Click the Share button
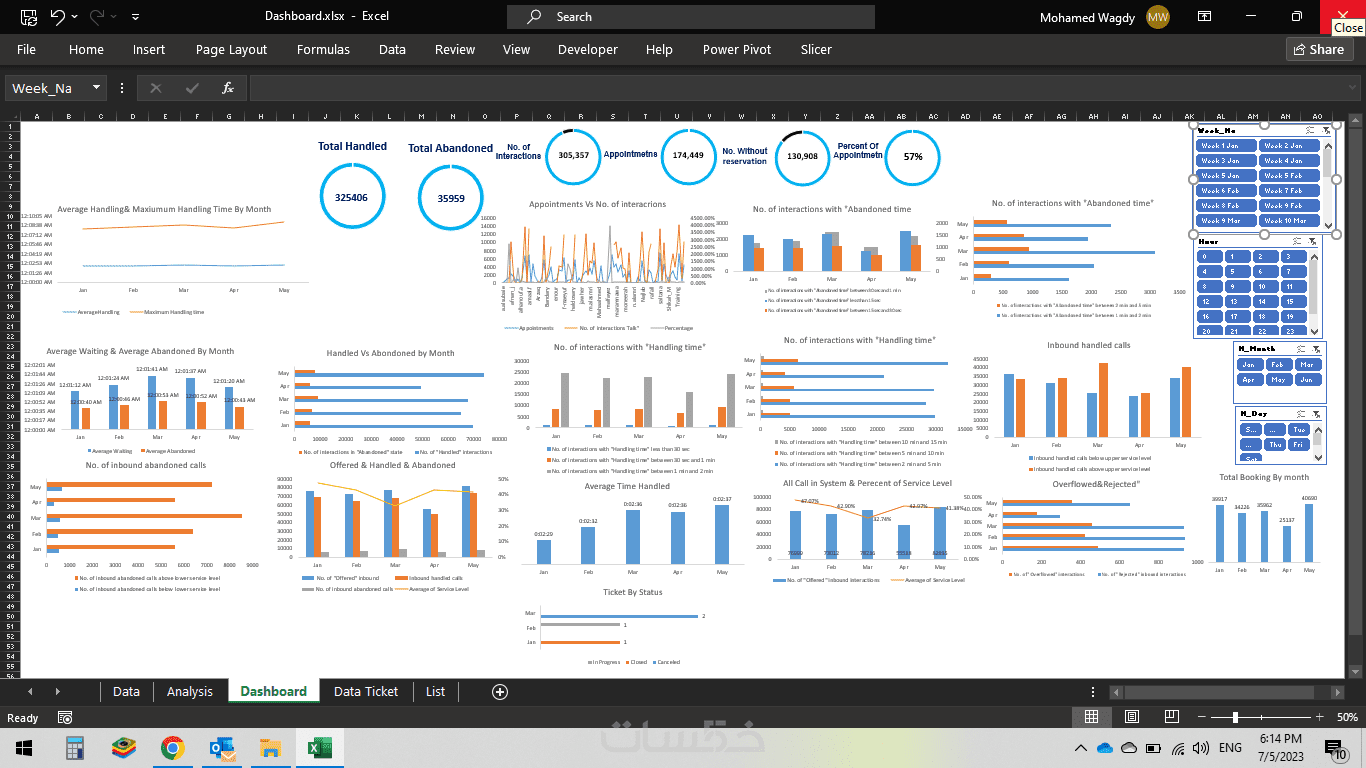Image resolution: width=1366 pixels, height=768 pixels. click(x=1319, y=49)
